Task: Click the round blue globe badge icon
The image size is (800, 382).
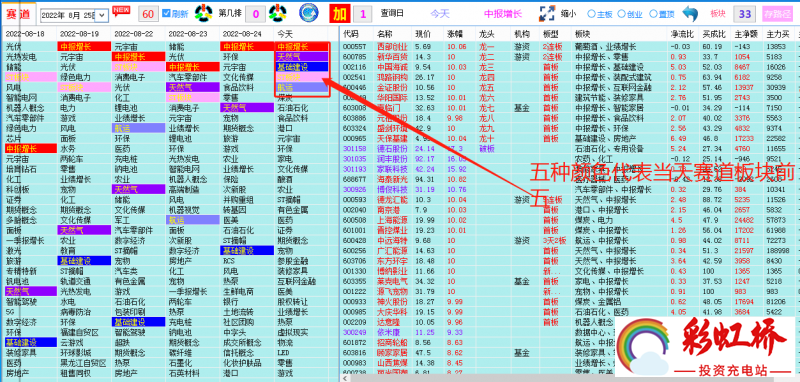Action: click(309, 13)
